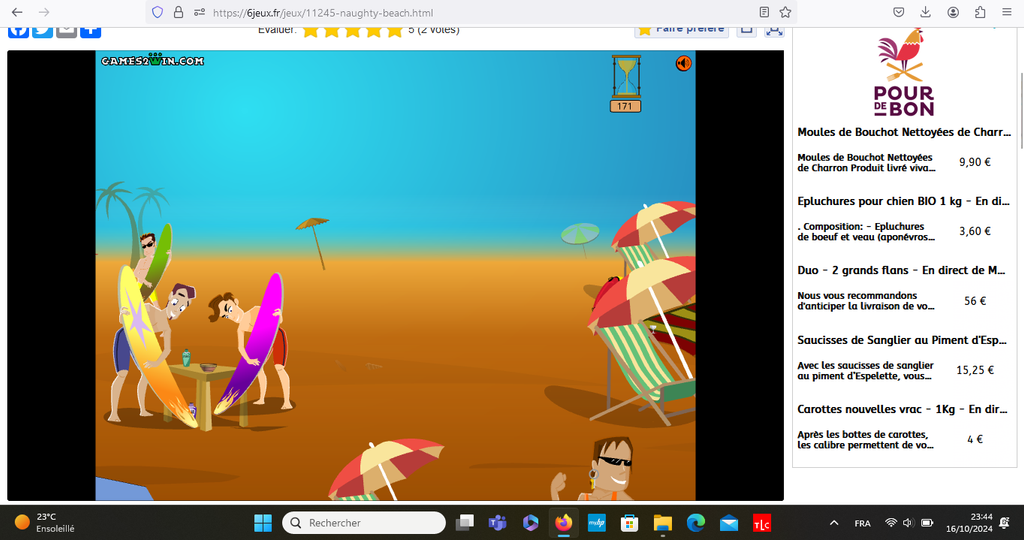Viewport: 1024px width, 540px height.
Task: Open the Duo - 2 grands flans ad
Action: tap(901, 270)
